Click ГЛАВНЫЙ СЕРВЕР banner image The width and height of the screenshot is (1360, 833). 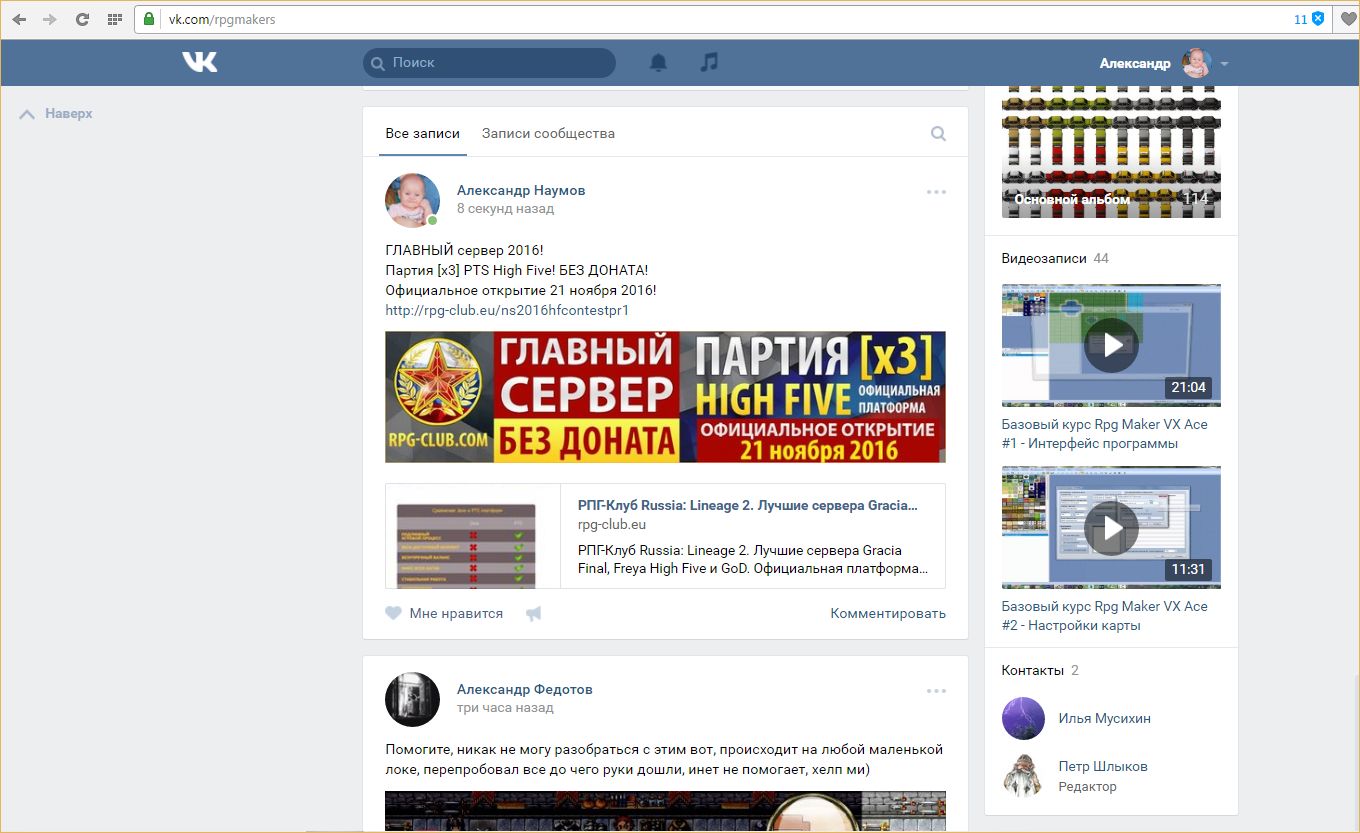[x=665, y=397]
